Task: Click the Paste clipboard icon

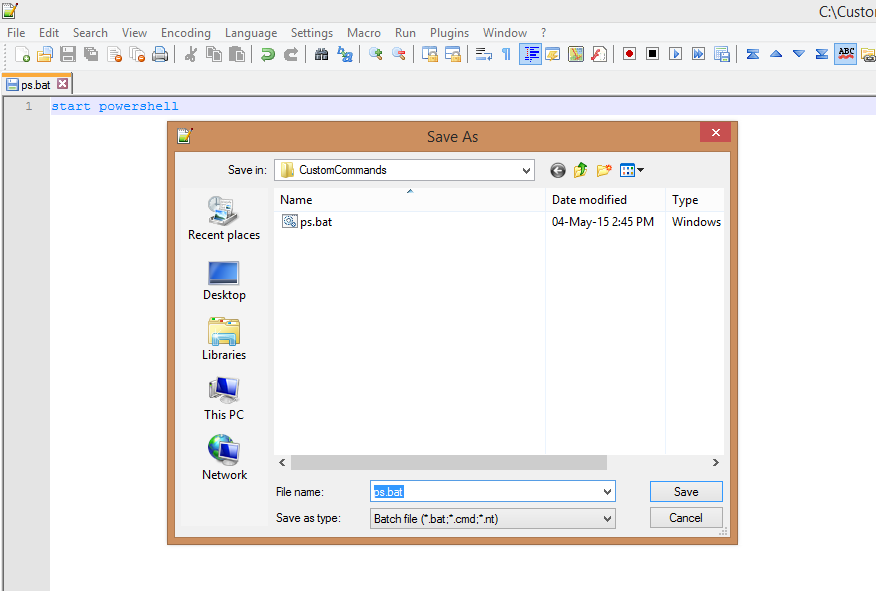Action: click(x=237, y=54)
